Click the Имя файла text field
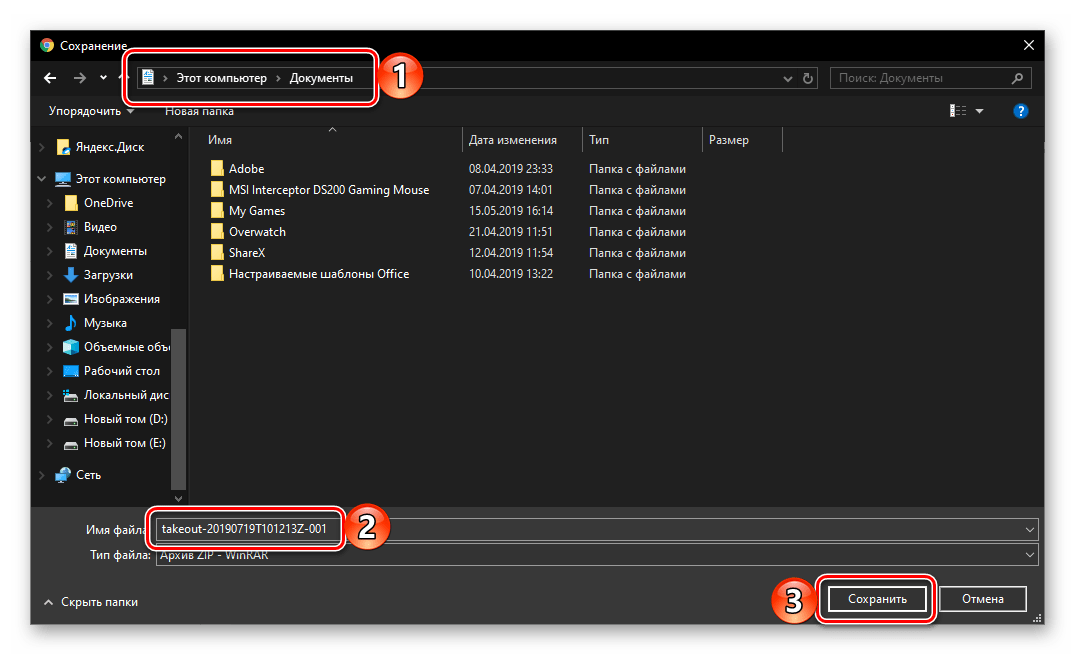Screen dimensions: 1075x655 pyautogui.click(x=680, y=529)
